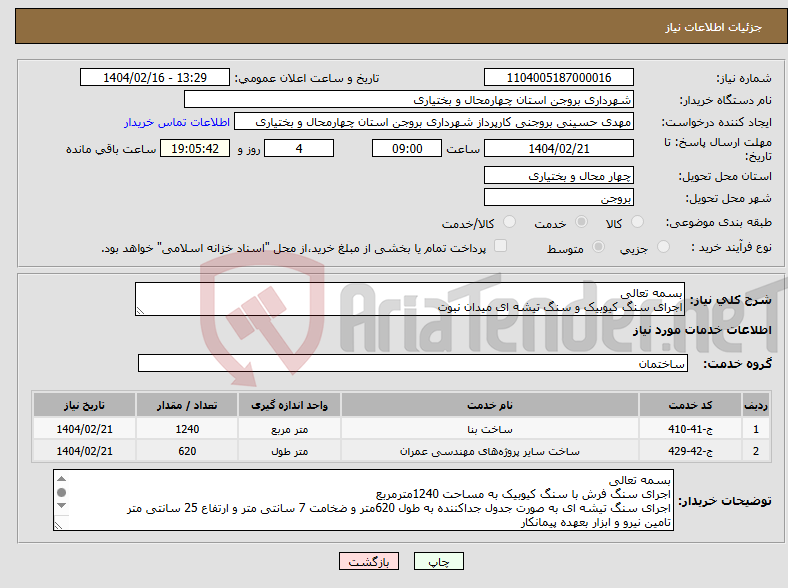This screenshot has height=588, width=788.
Task: Select the خدمت radio button
Action: point(581,222)
